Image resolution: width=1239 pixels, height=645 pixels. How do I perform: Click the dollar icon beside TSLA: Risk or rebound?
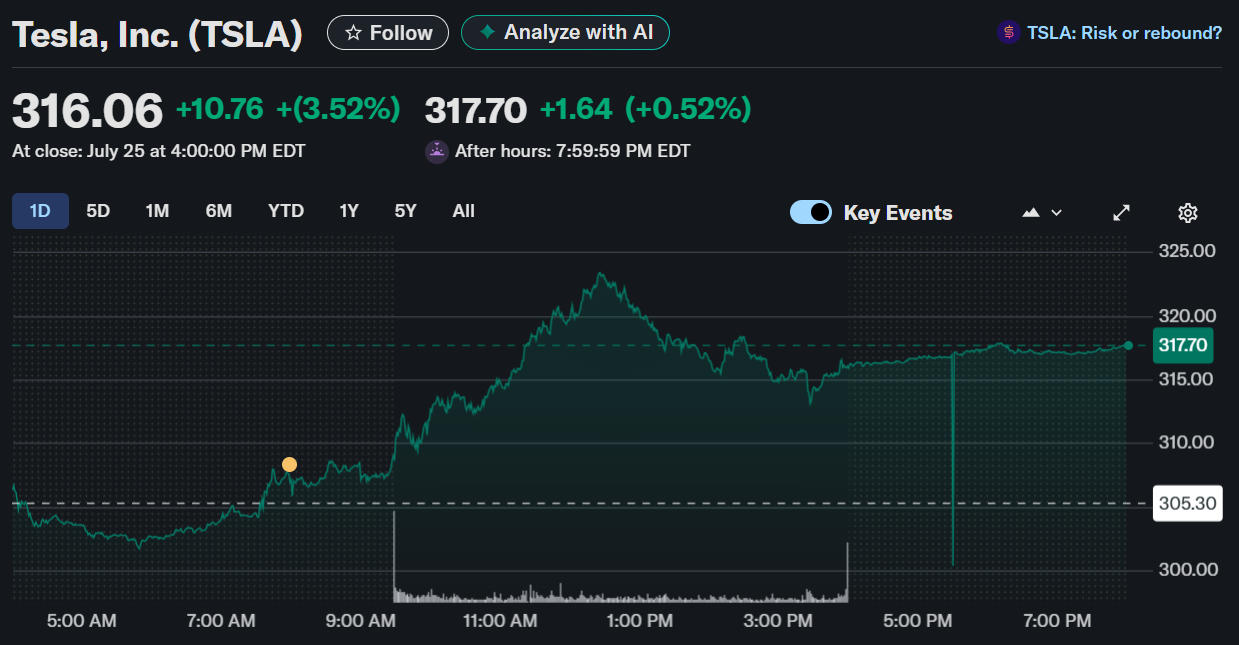coord(1009,33)
